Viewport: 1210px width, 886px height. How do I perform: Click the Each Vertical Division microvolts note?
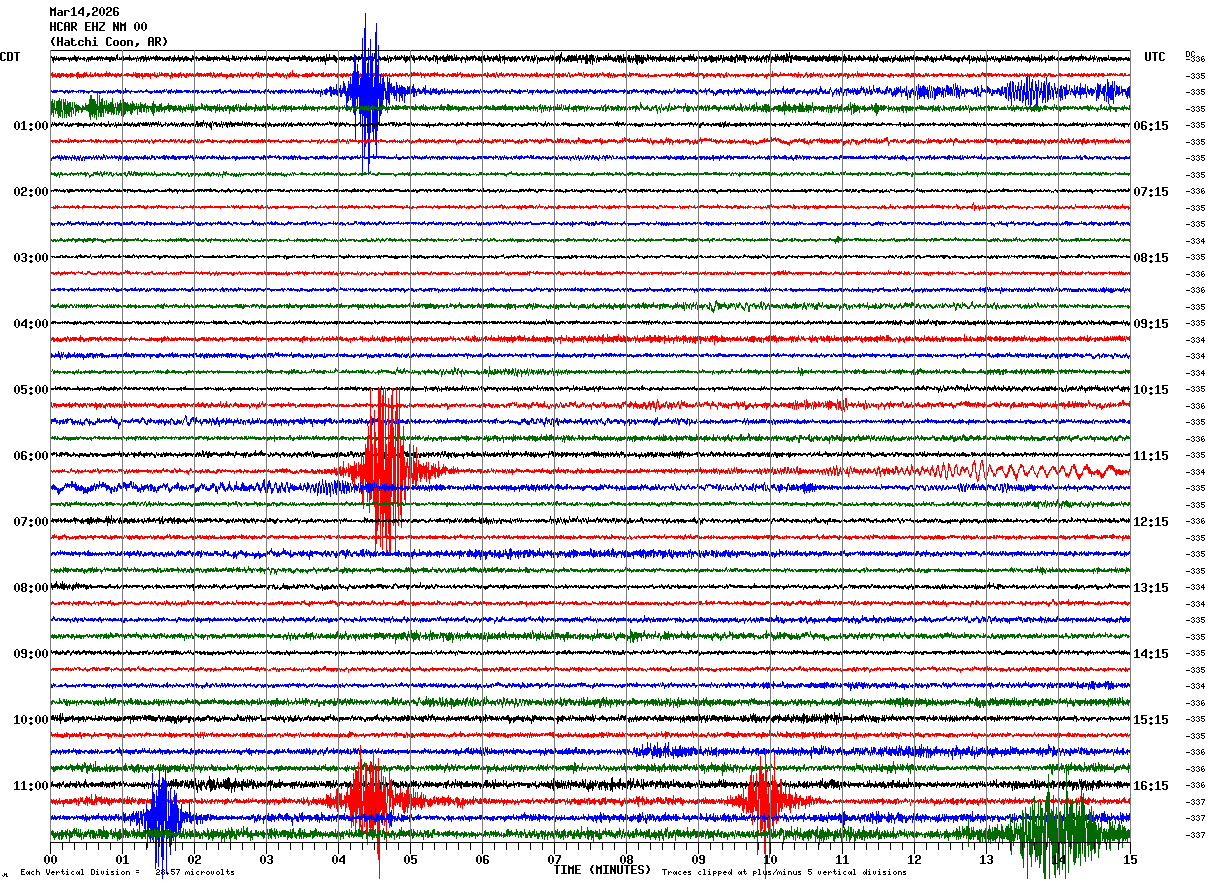click(x=127, y=872)
